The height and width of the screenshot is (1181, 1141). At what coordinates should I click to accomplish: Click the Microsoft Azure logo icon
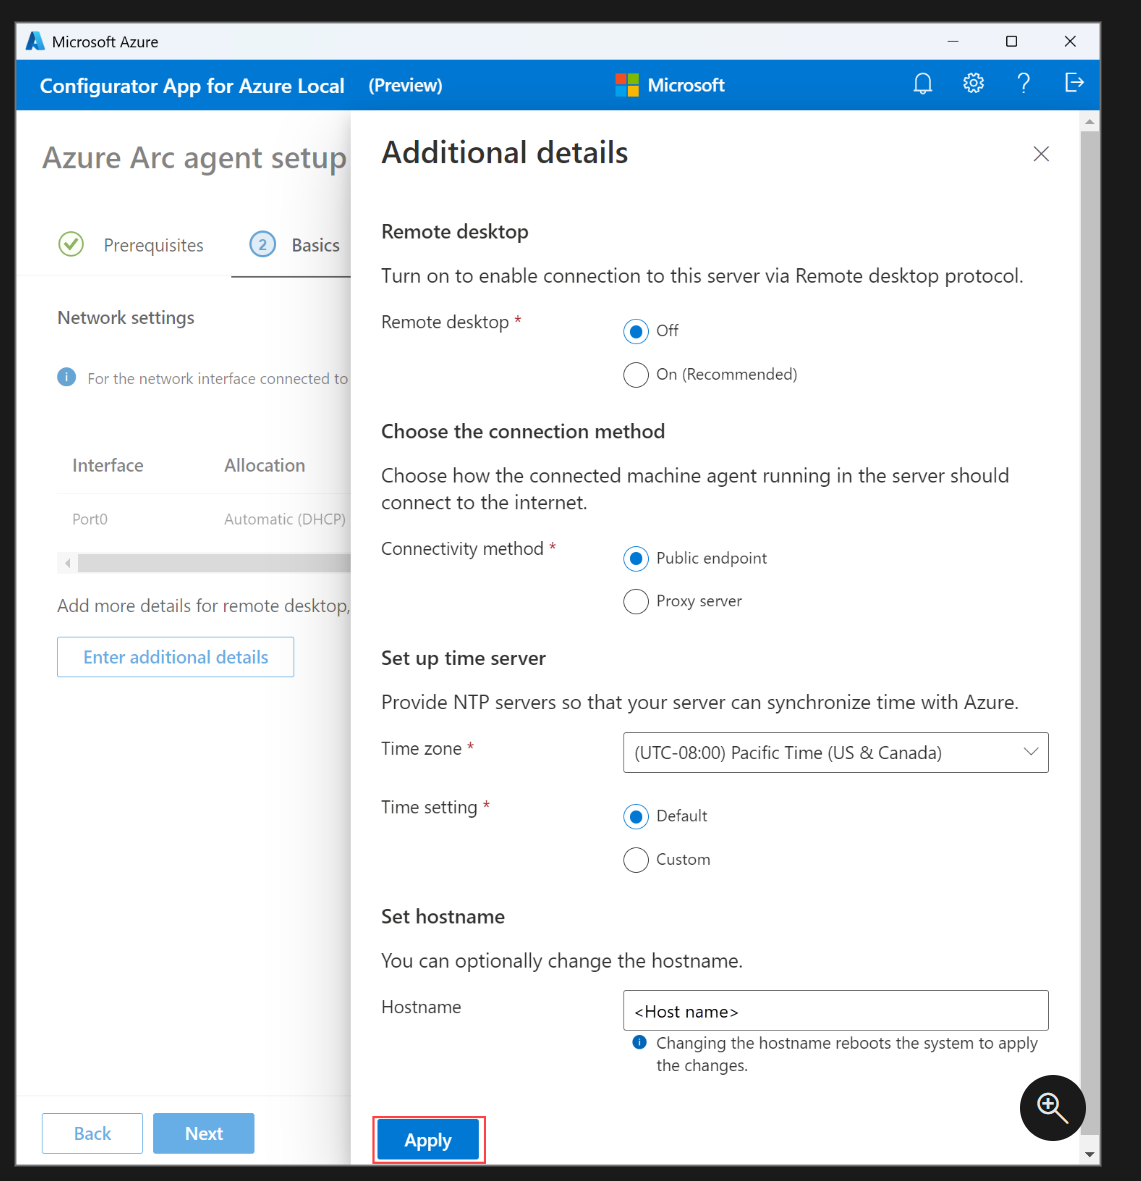35,41
